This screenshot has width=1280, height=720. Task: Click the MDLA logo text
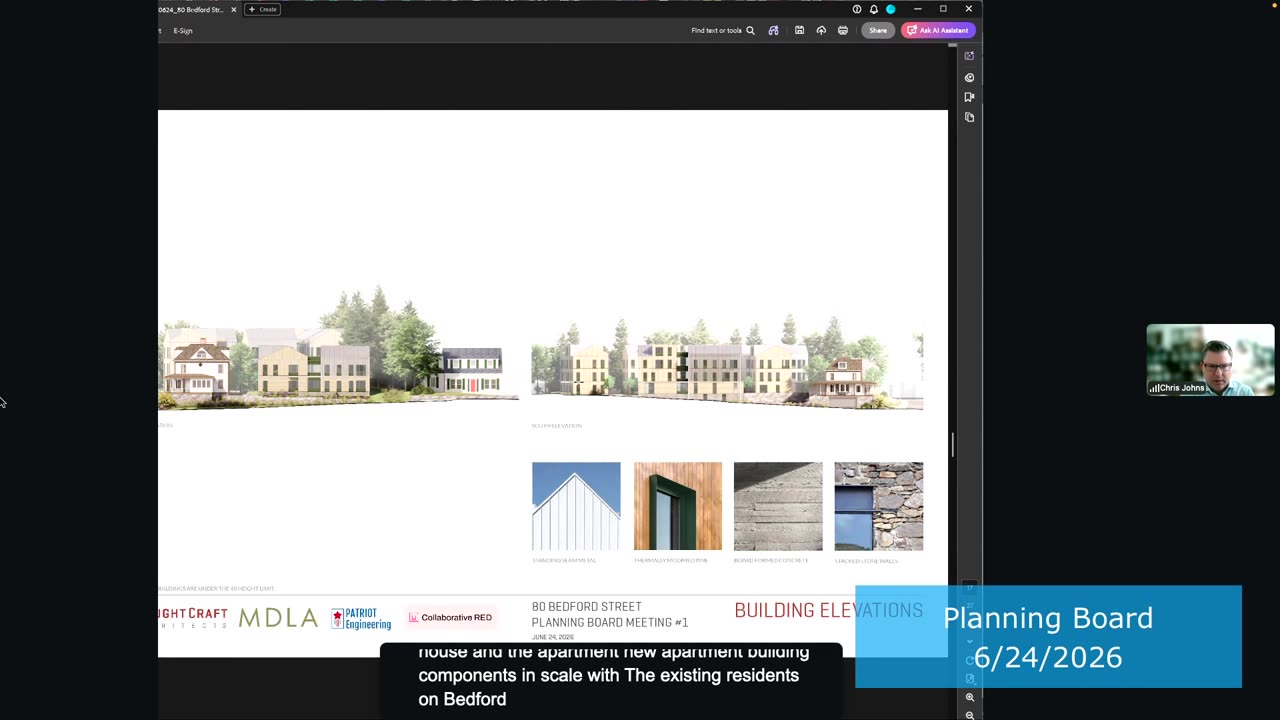278,618
